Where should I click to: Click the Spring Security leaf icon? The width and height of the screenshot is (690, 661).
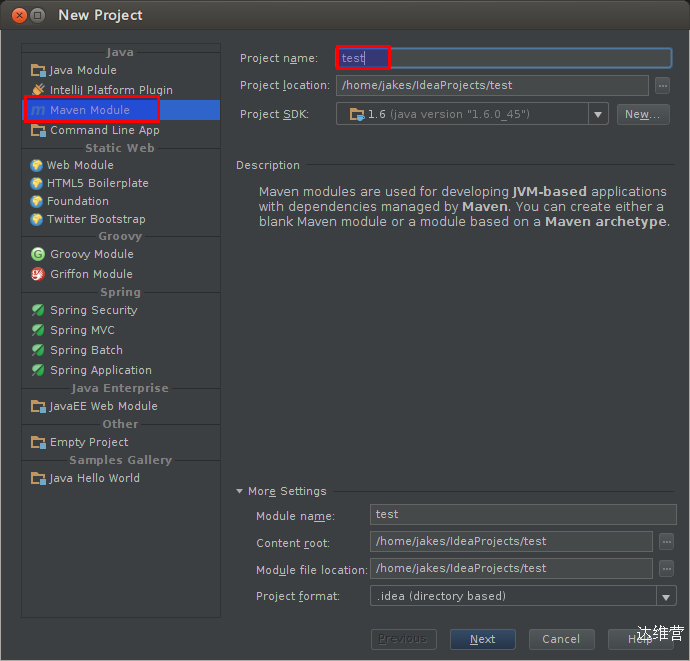point(38,310)
